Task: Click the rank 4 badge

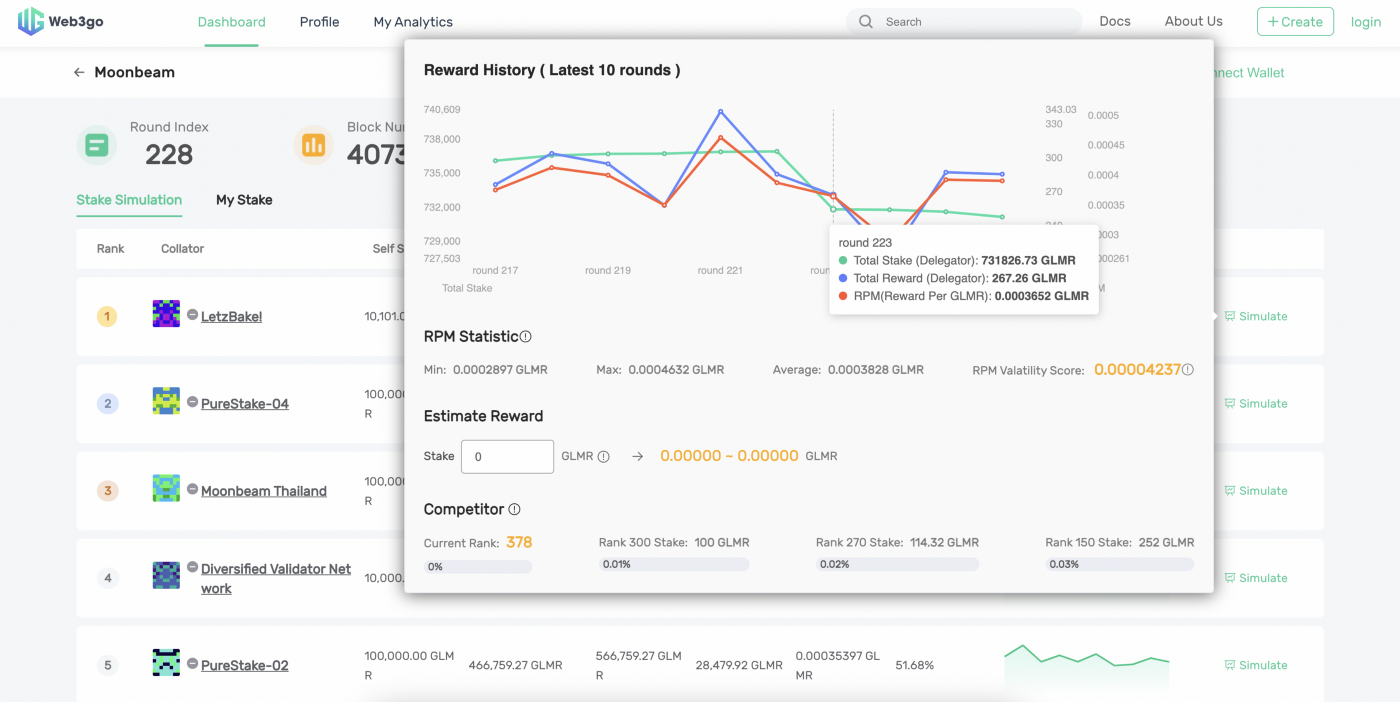Action: point(107,578)
